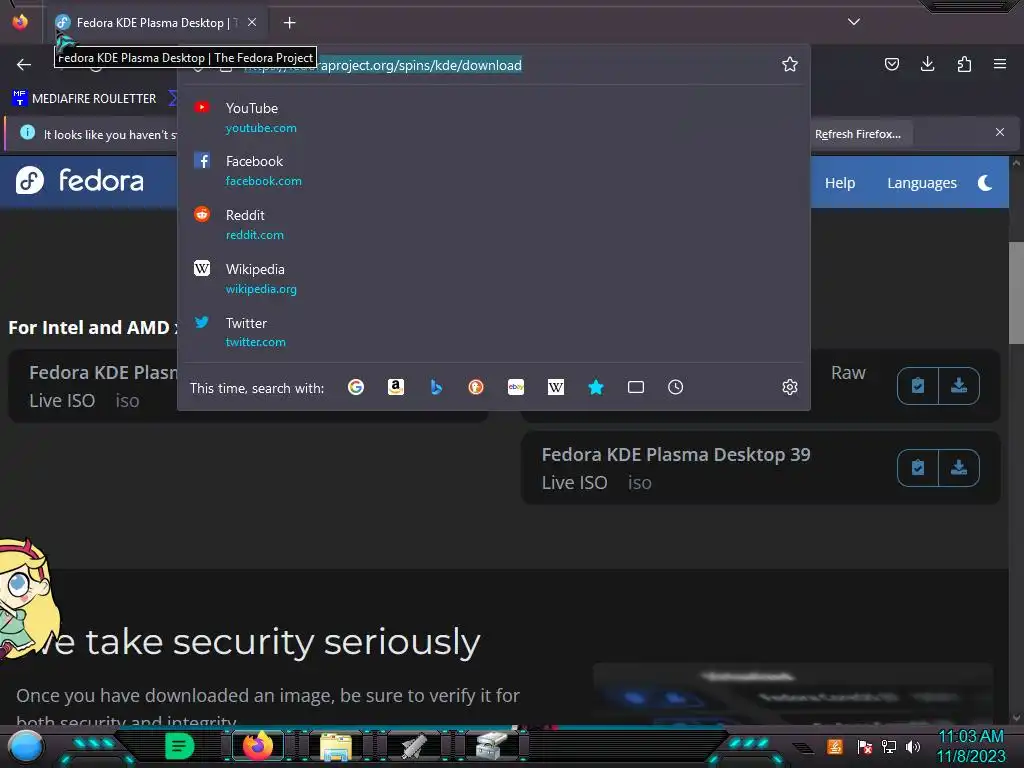1024x768 pixels.
Task: Open Firefox application hamburger menu
Action: pyautogui.click(x=1000, y=64)
